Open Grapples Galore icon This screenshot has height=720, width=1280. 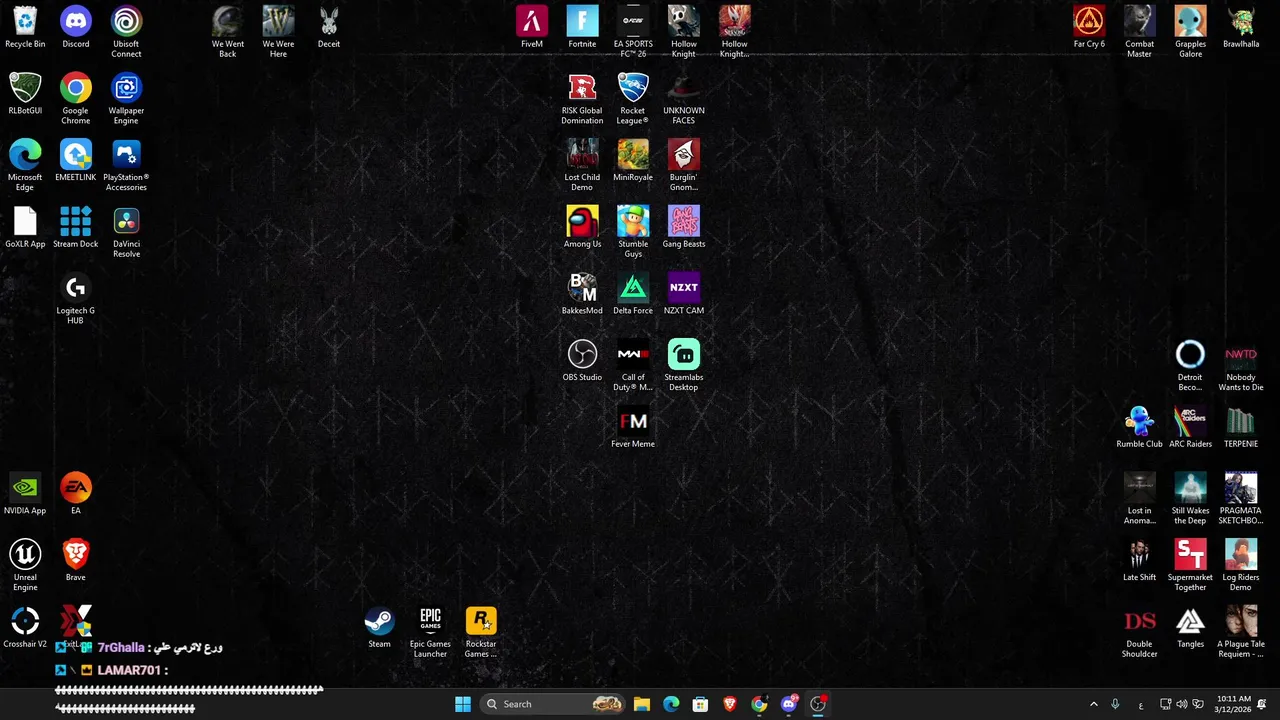[1190, 32]
